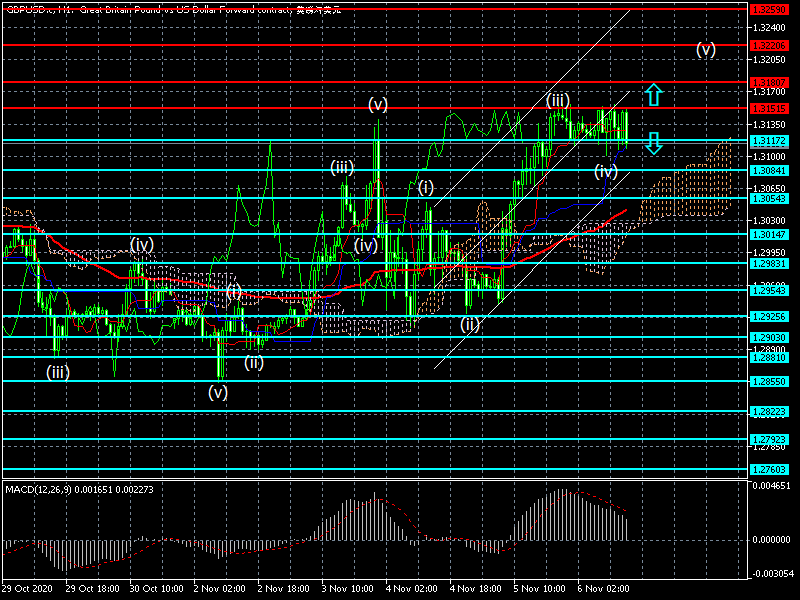Click the red price label 1.32590

coord(769,10)
